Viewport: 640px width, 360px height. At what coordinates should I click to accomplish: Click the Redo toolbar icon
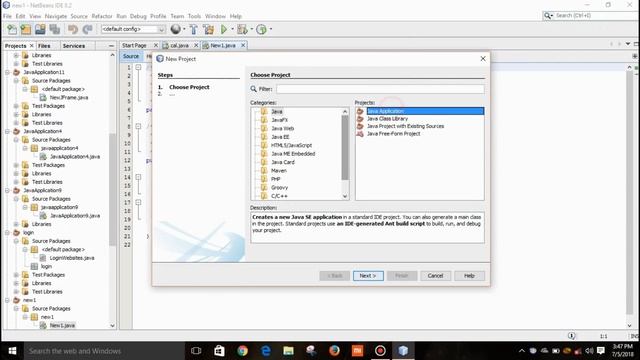tap(87, 29)
